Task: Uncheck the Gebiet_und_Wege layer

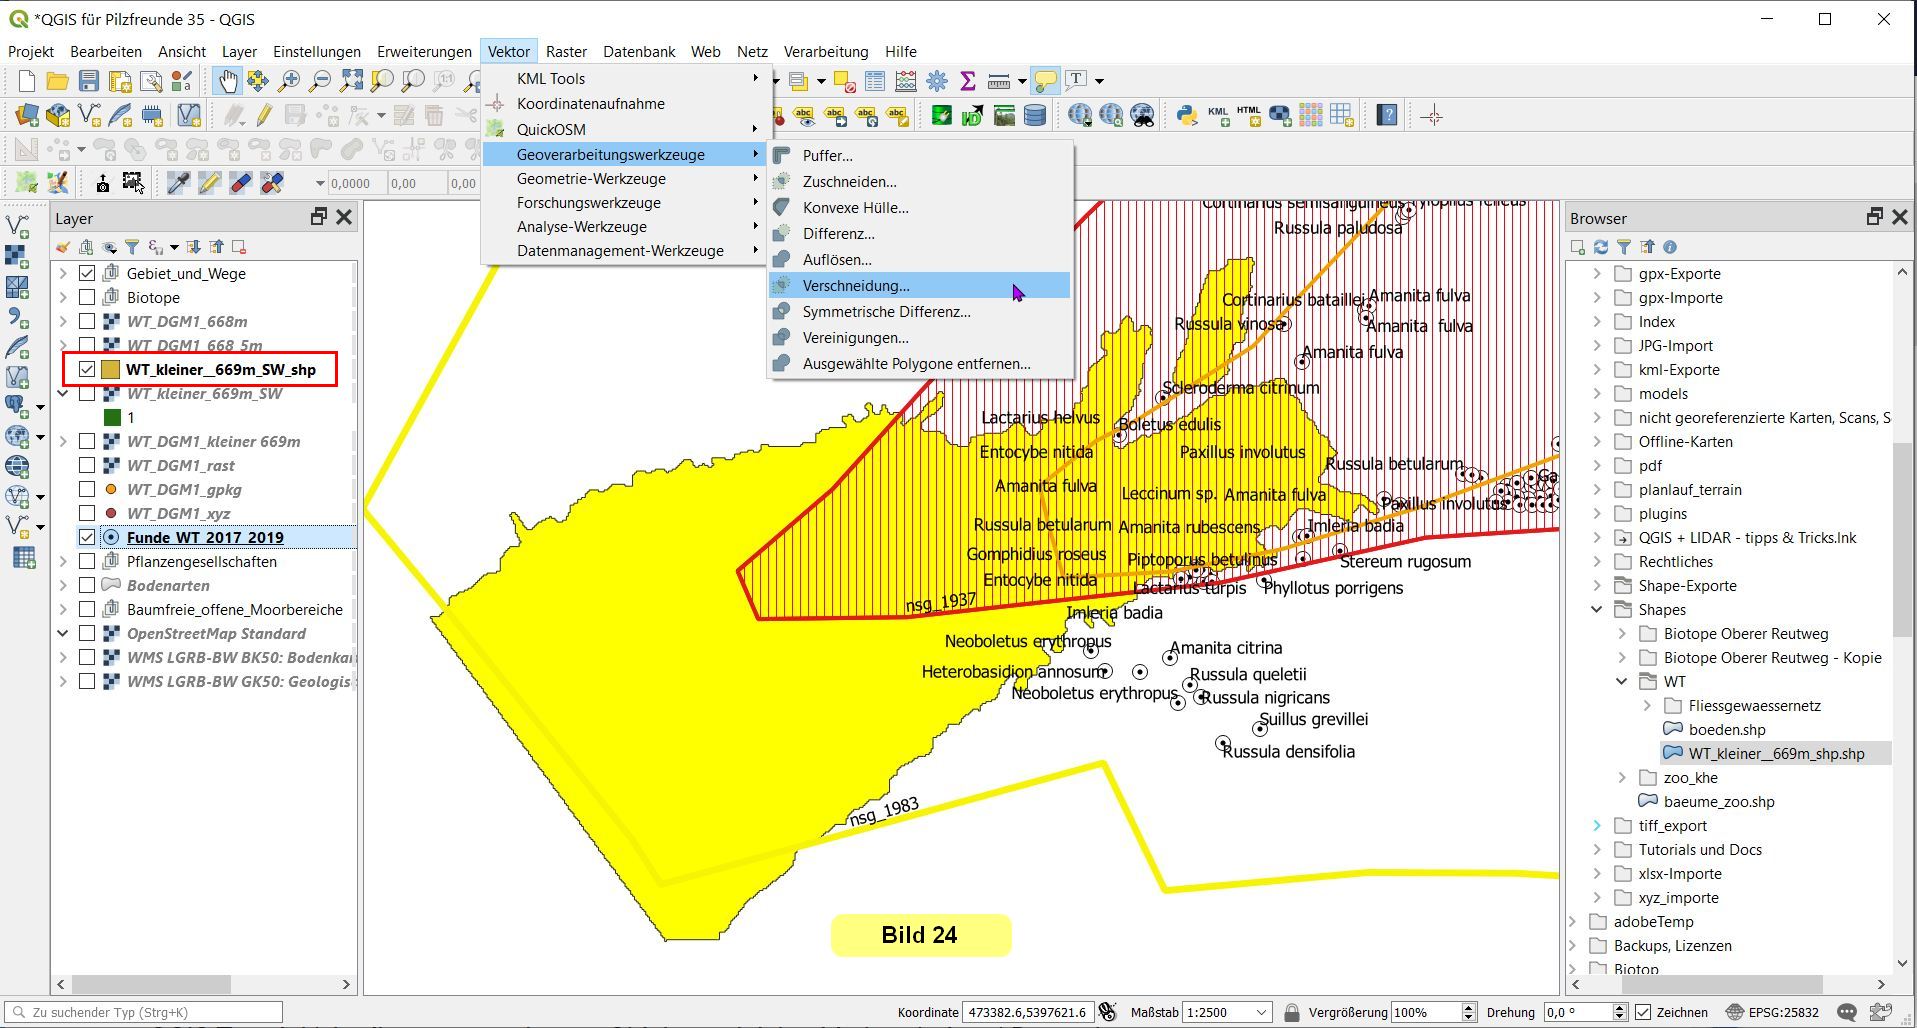Action: point(87,273)
